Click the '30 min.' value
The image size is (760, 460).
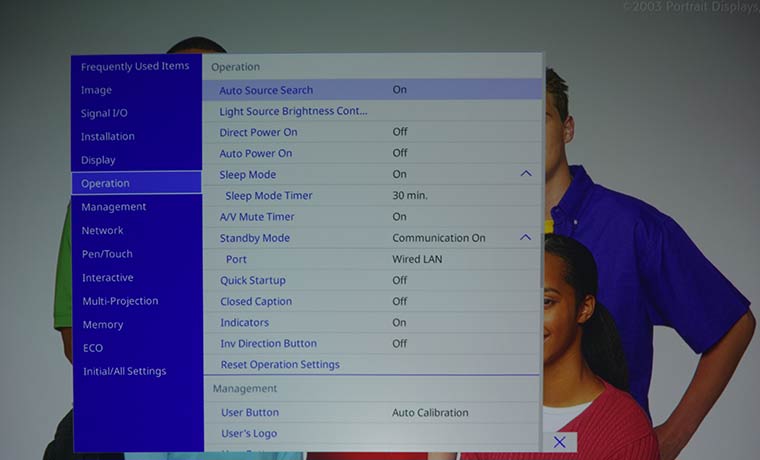pyautogui.click(x=410, y=195)
